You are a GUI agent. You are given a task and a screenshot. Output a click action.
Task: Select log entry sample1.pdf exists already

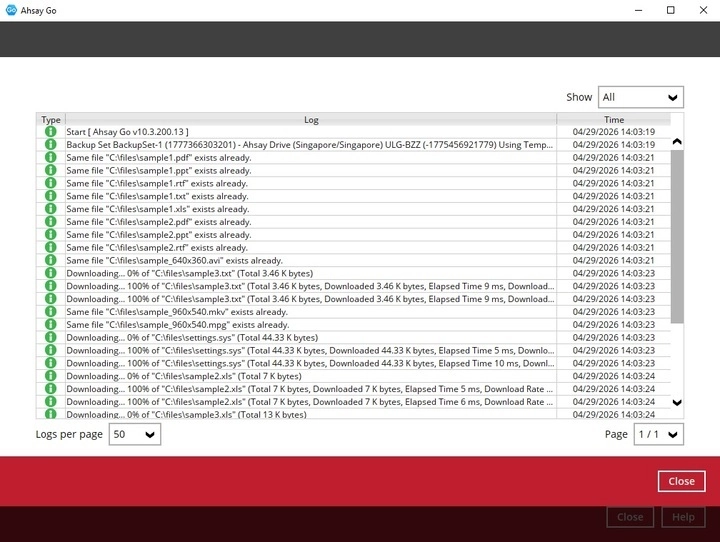click(x=159, y=158)
